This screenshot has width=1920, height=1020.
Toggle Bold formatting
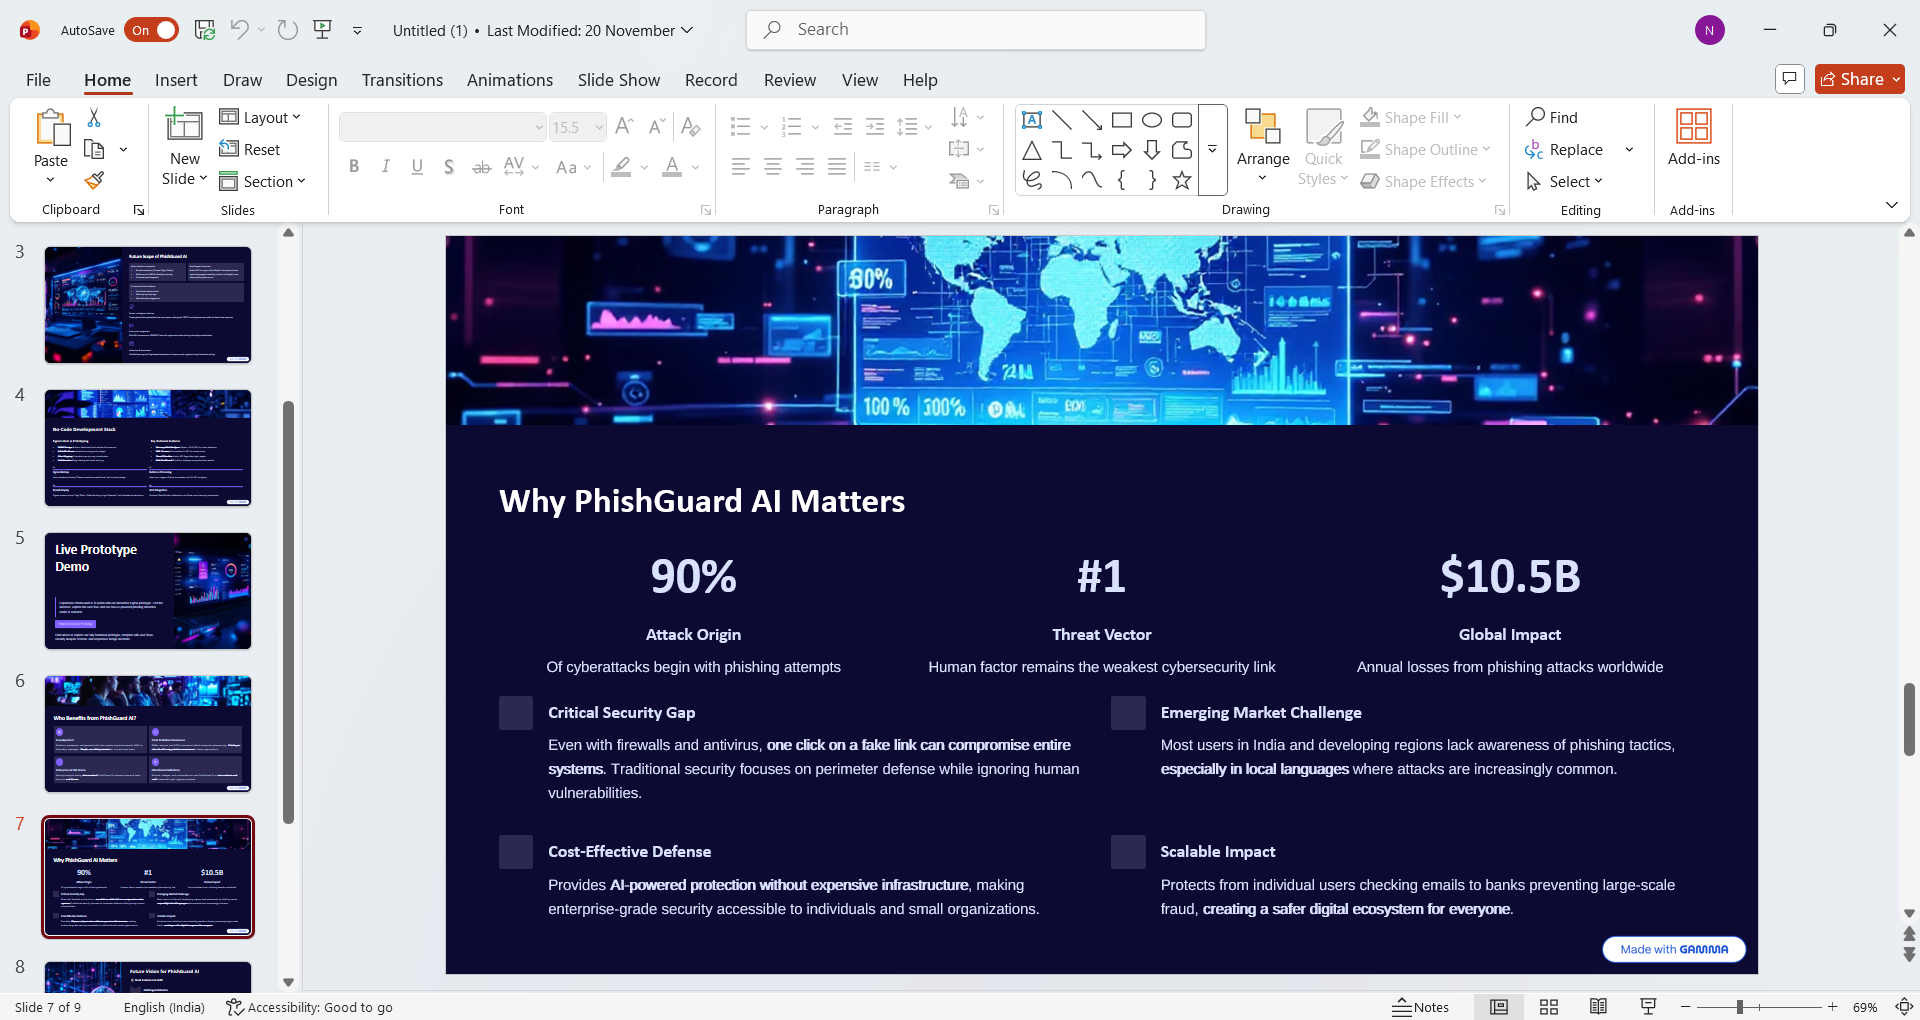tap(354, 167)
